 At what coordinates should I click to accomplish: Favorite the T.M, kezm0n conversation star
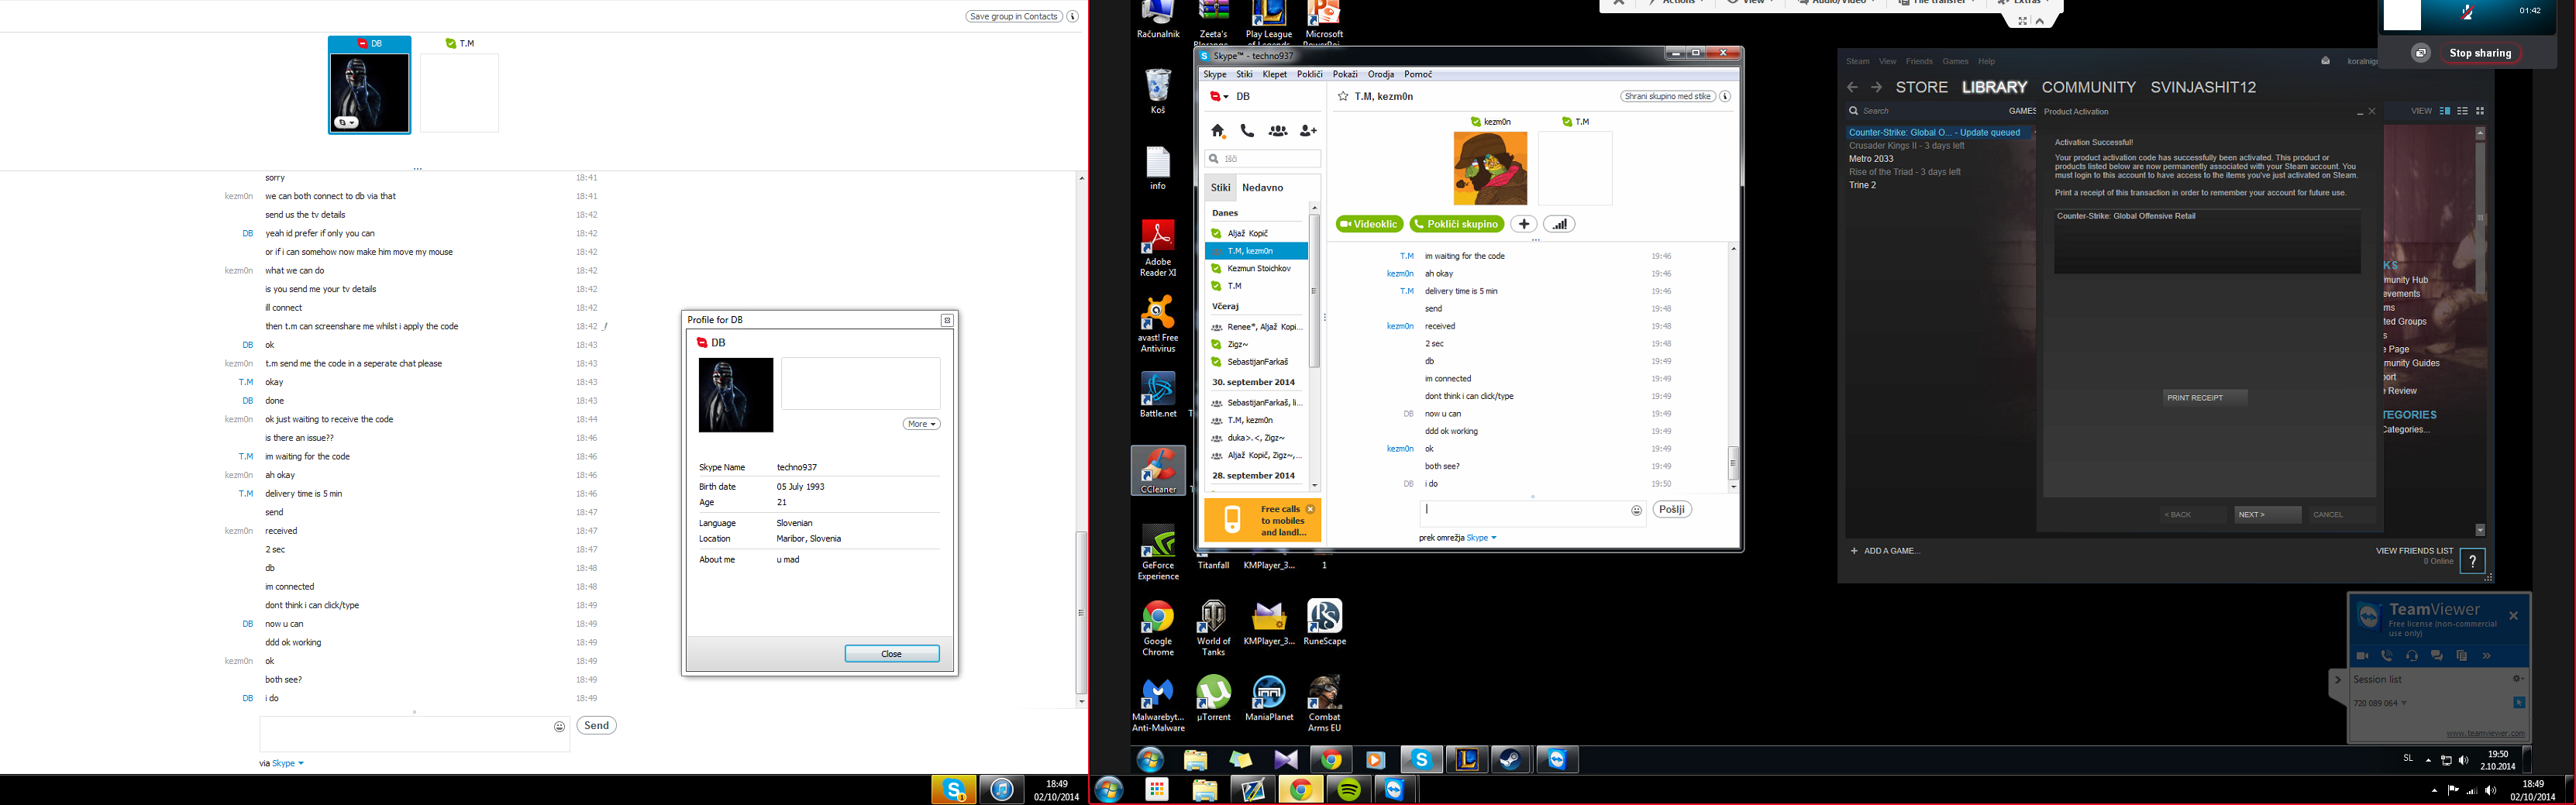tap(1343, 97)
